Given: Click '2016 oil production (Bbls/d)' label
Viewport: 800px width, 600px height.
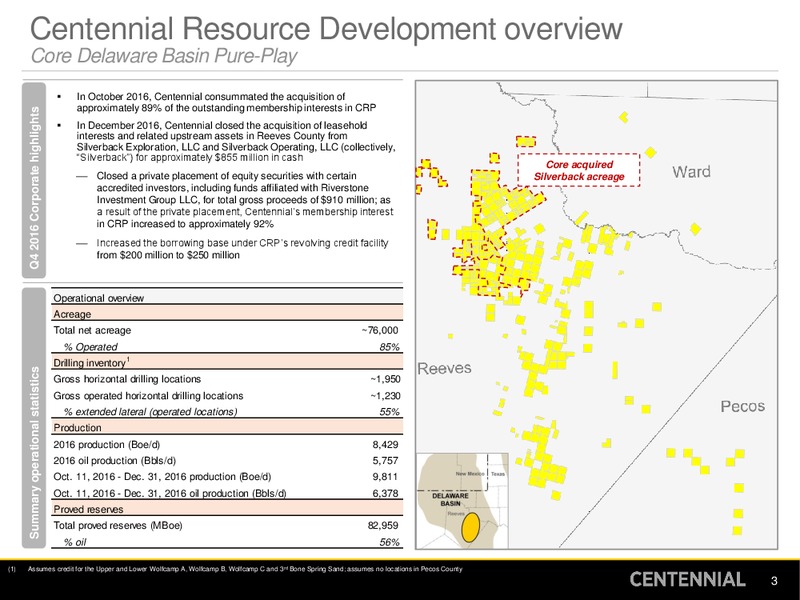Looking at the screenshot, I should [114, 461].
